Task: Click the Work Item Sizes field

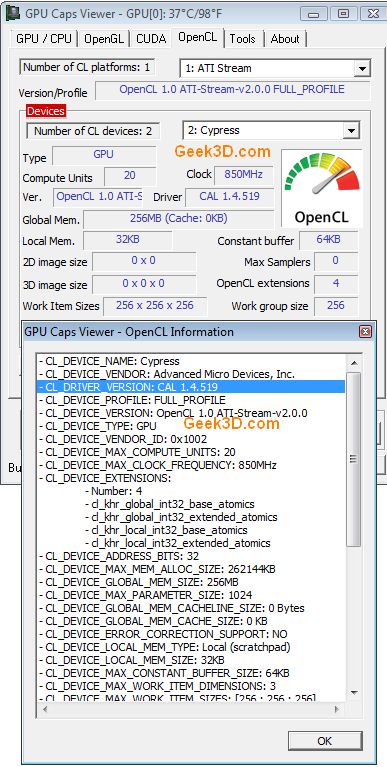Action: click(x=155, y=306)
